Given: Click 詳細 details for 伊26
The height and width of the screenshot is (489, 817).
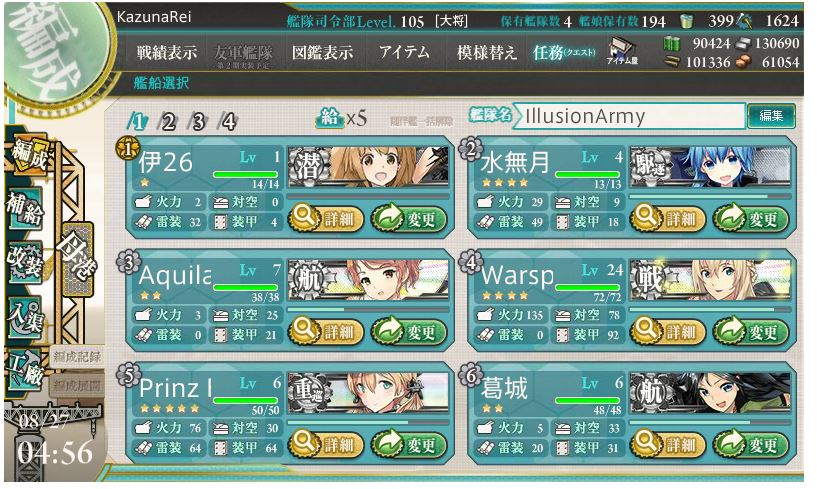Looking at the screenshot, I should click(x=326, y=218).
